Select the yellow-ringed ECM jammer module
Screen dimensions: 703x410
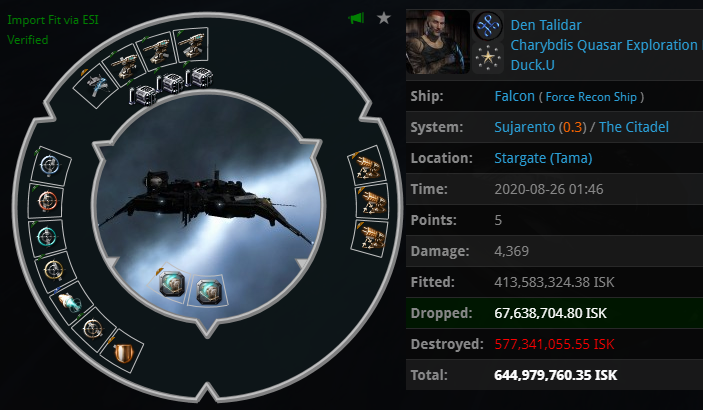pyautogui.click(x=54, y=270)
